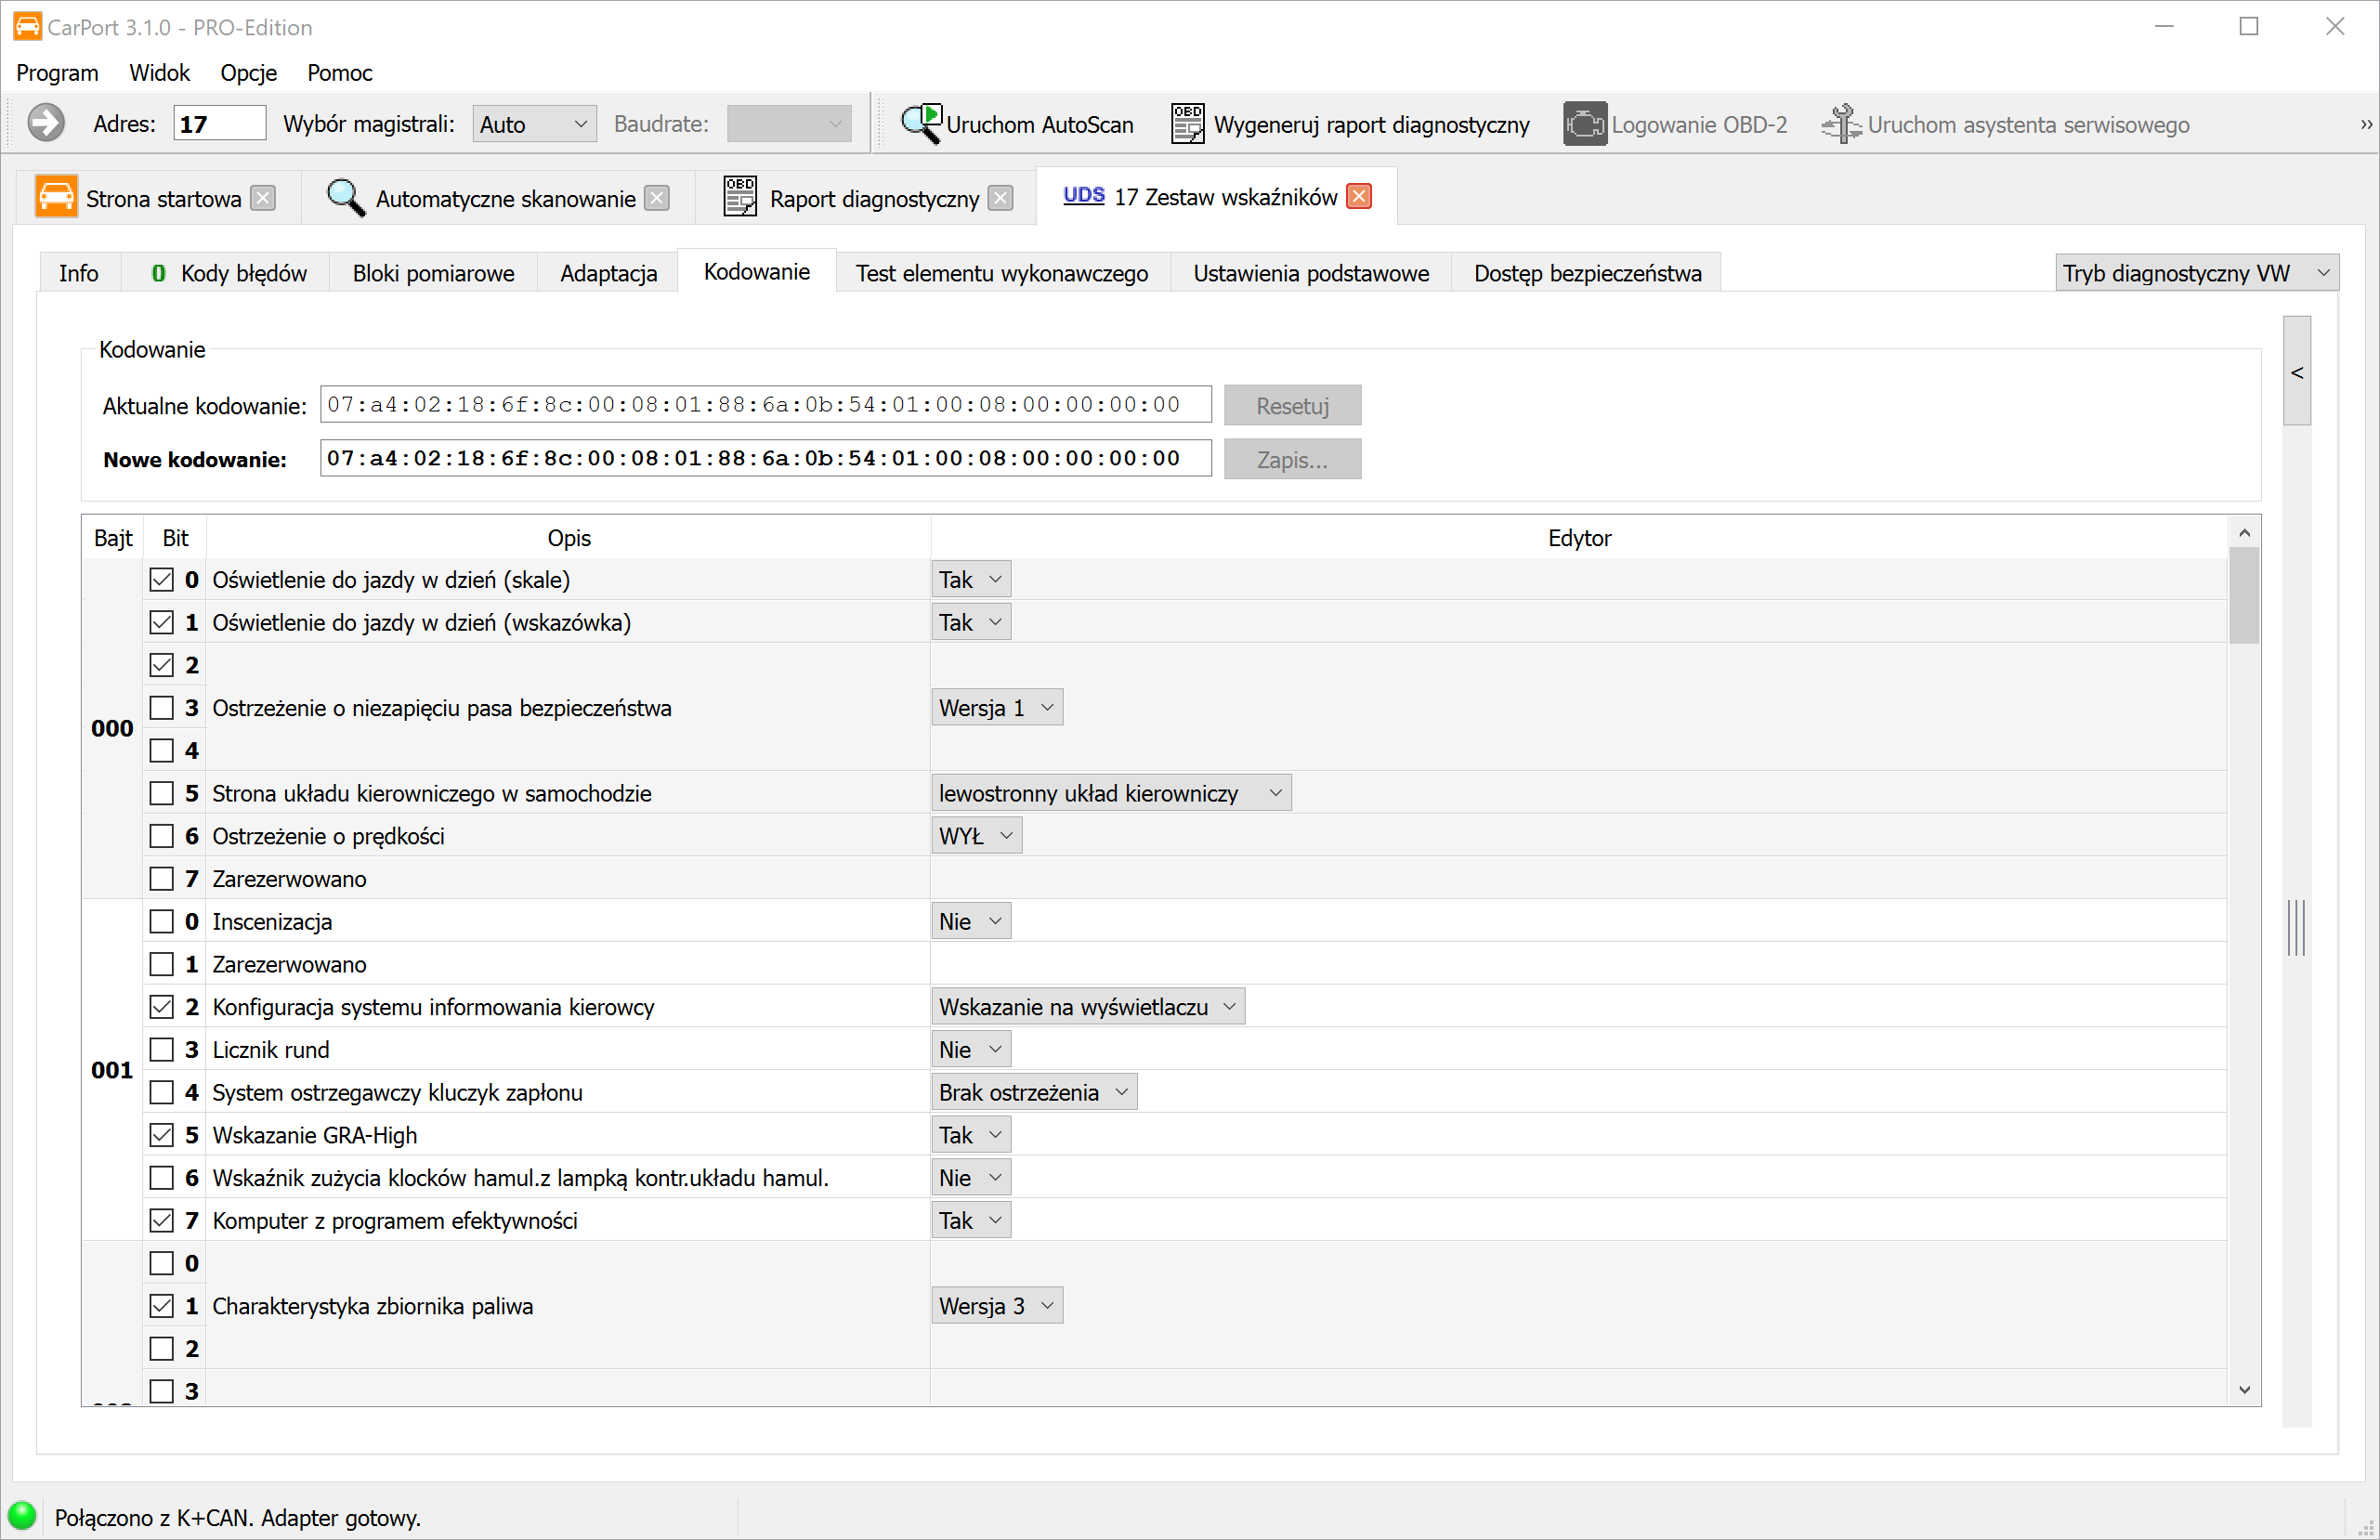Expand steering side dropdown lewostronny układ kierowniczy
The width and height of the screenshot is (2380, 1540).
point(1110,793)
